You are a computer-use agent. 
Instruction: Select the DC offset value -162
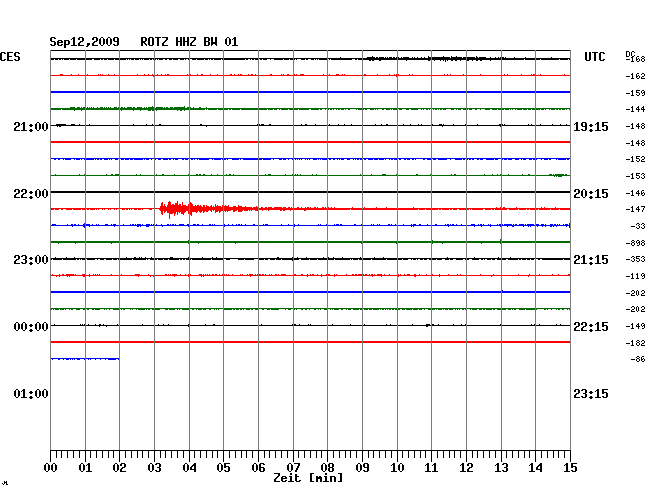coord(635,76)
